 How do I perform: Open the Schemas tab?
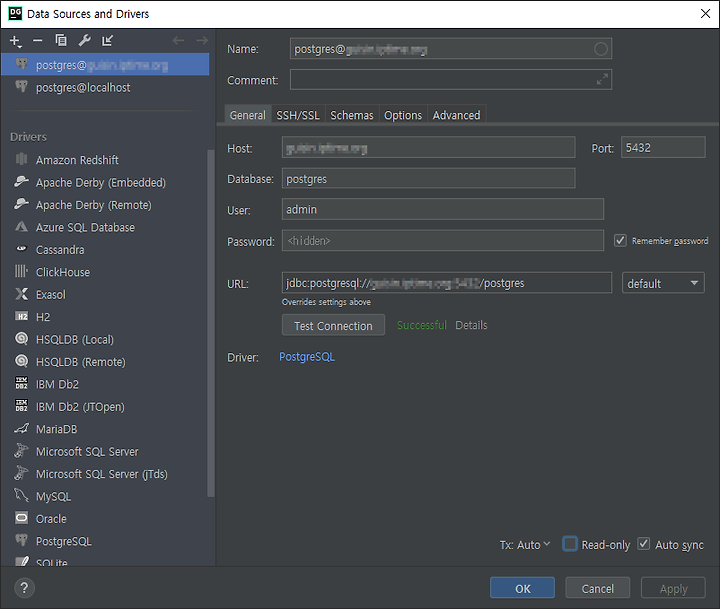click(x=352, y=115)
